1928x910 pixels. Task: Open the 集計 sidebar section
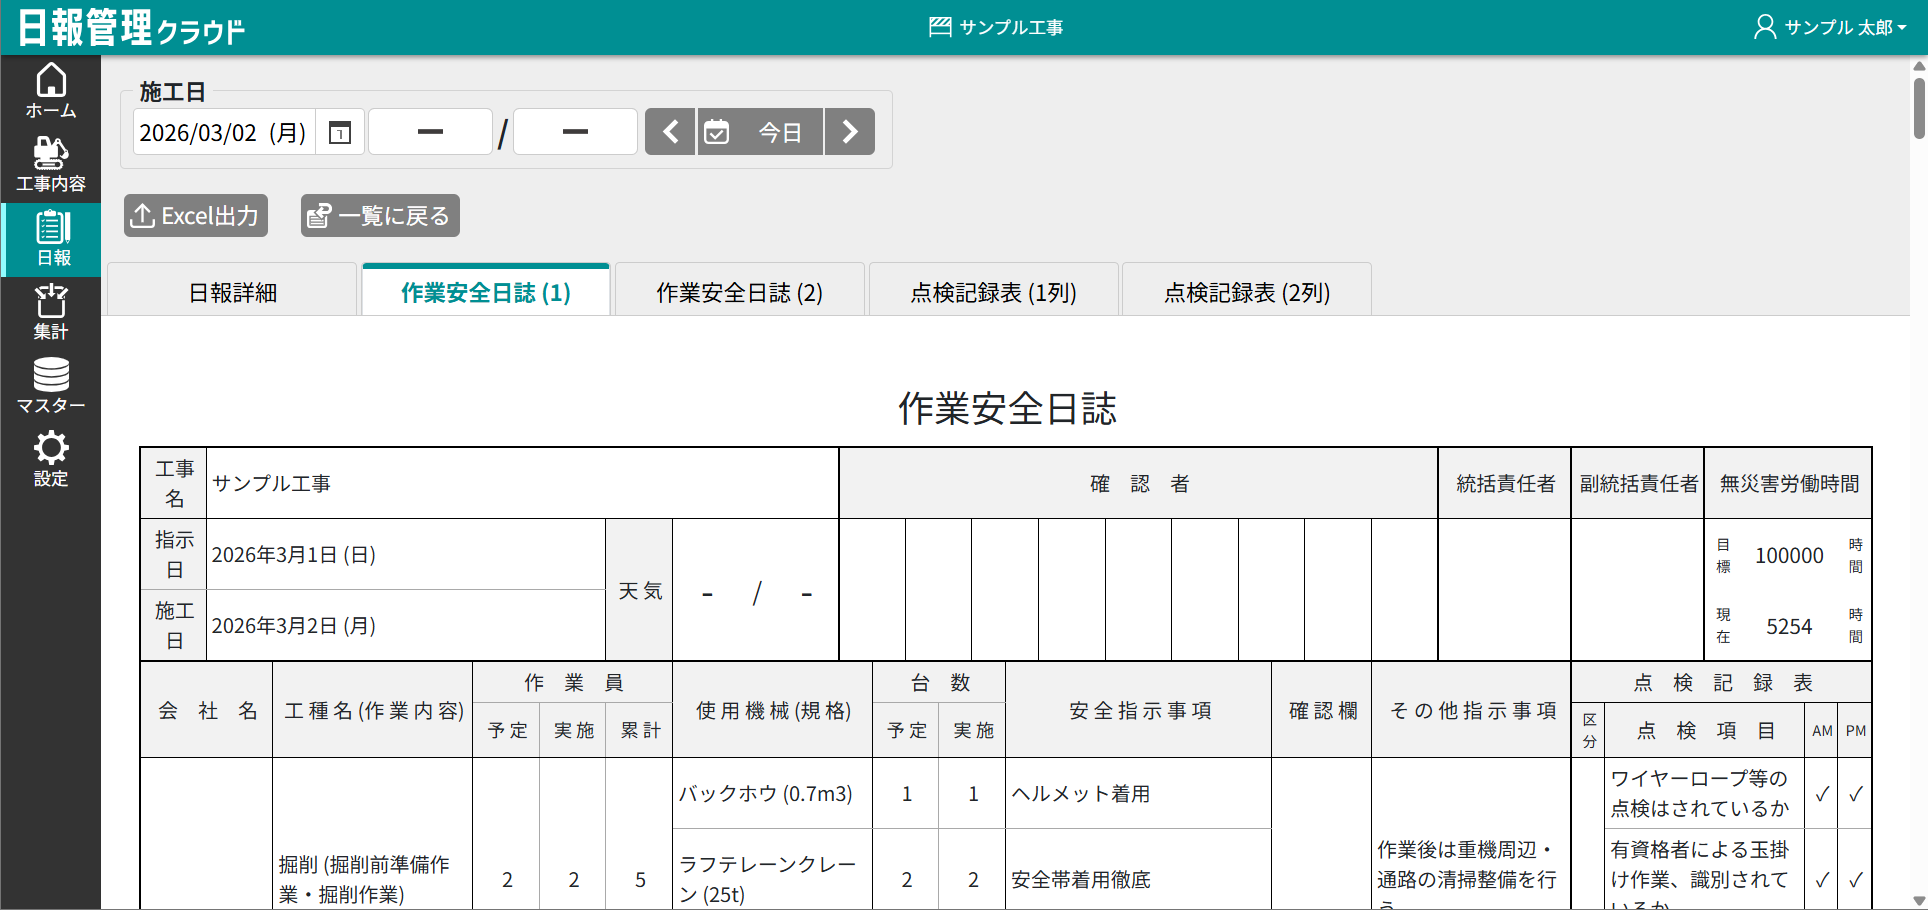point(51,312)
